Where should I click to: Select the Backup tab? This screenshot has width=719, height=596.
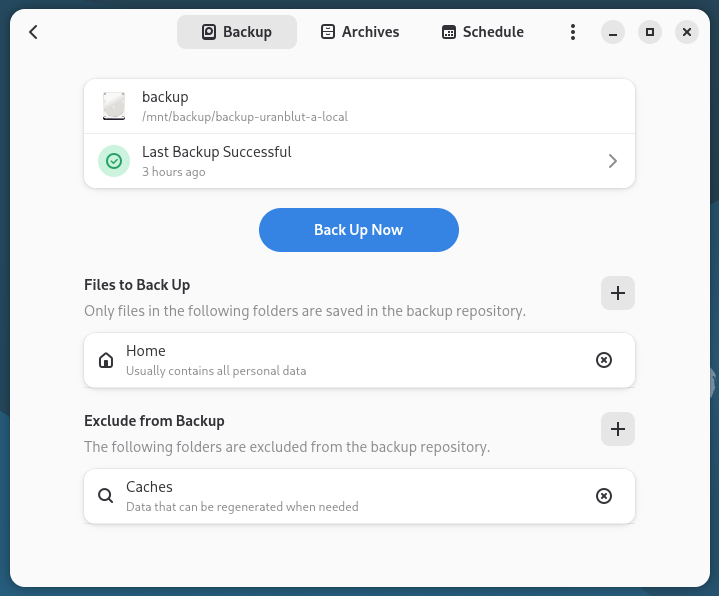[237, 32]
